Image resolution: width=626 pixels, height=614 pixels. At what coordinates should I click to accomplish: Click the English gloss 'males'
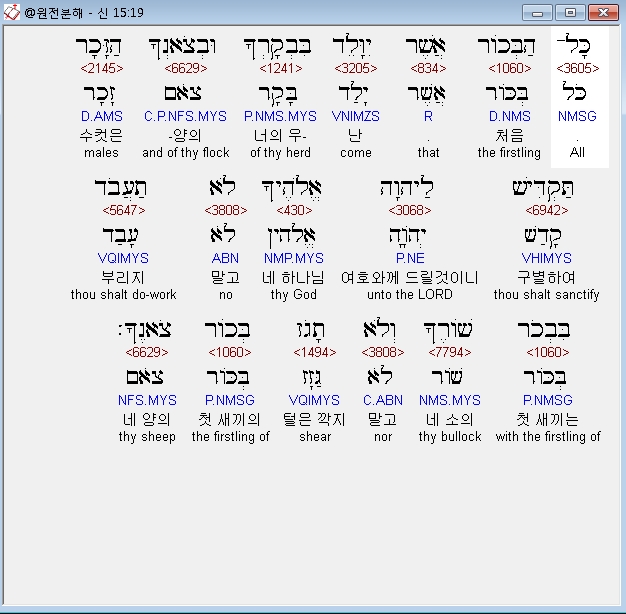101,153
